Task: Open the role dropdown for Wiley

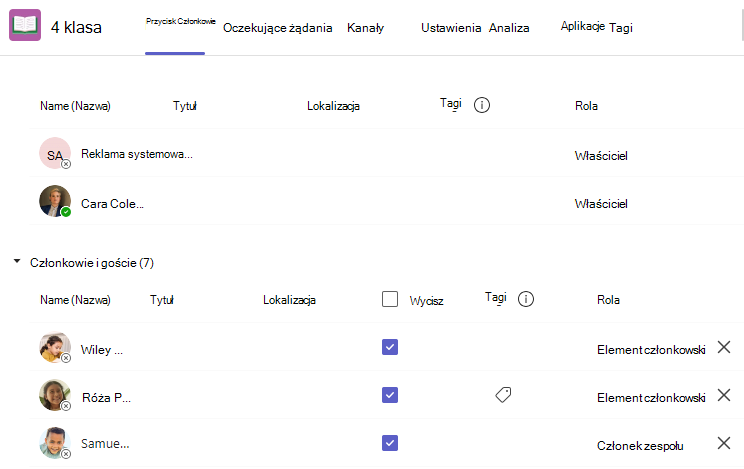Action: pyautogui.click(x=651, y=350)
